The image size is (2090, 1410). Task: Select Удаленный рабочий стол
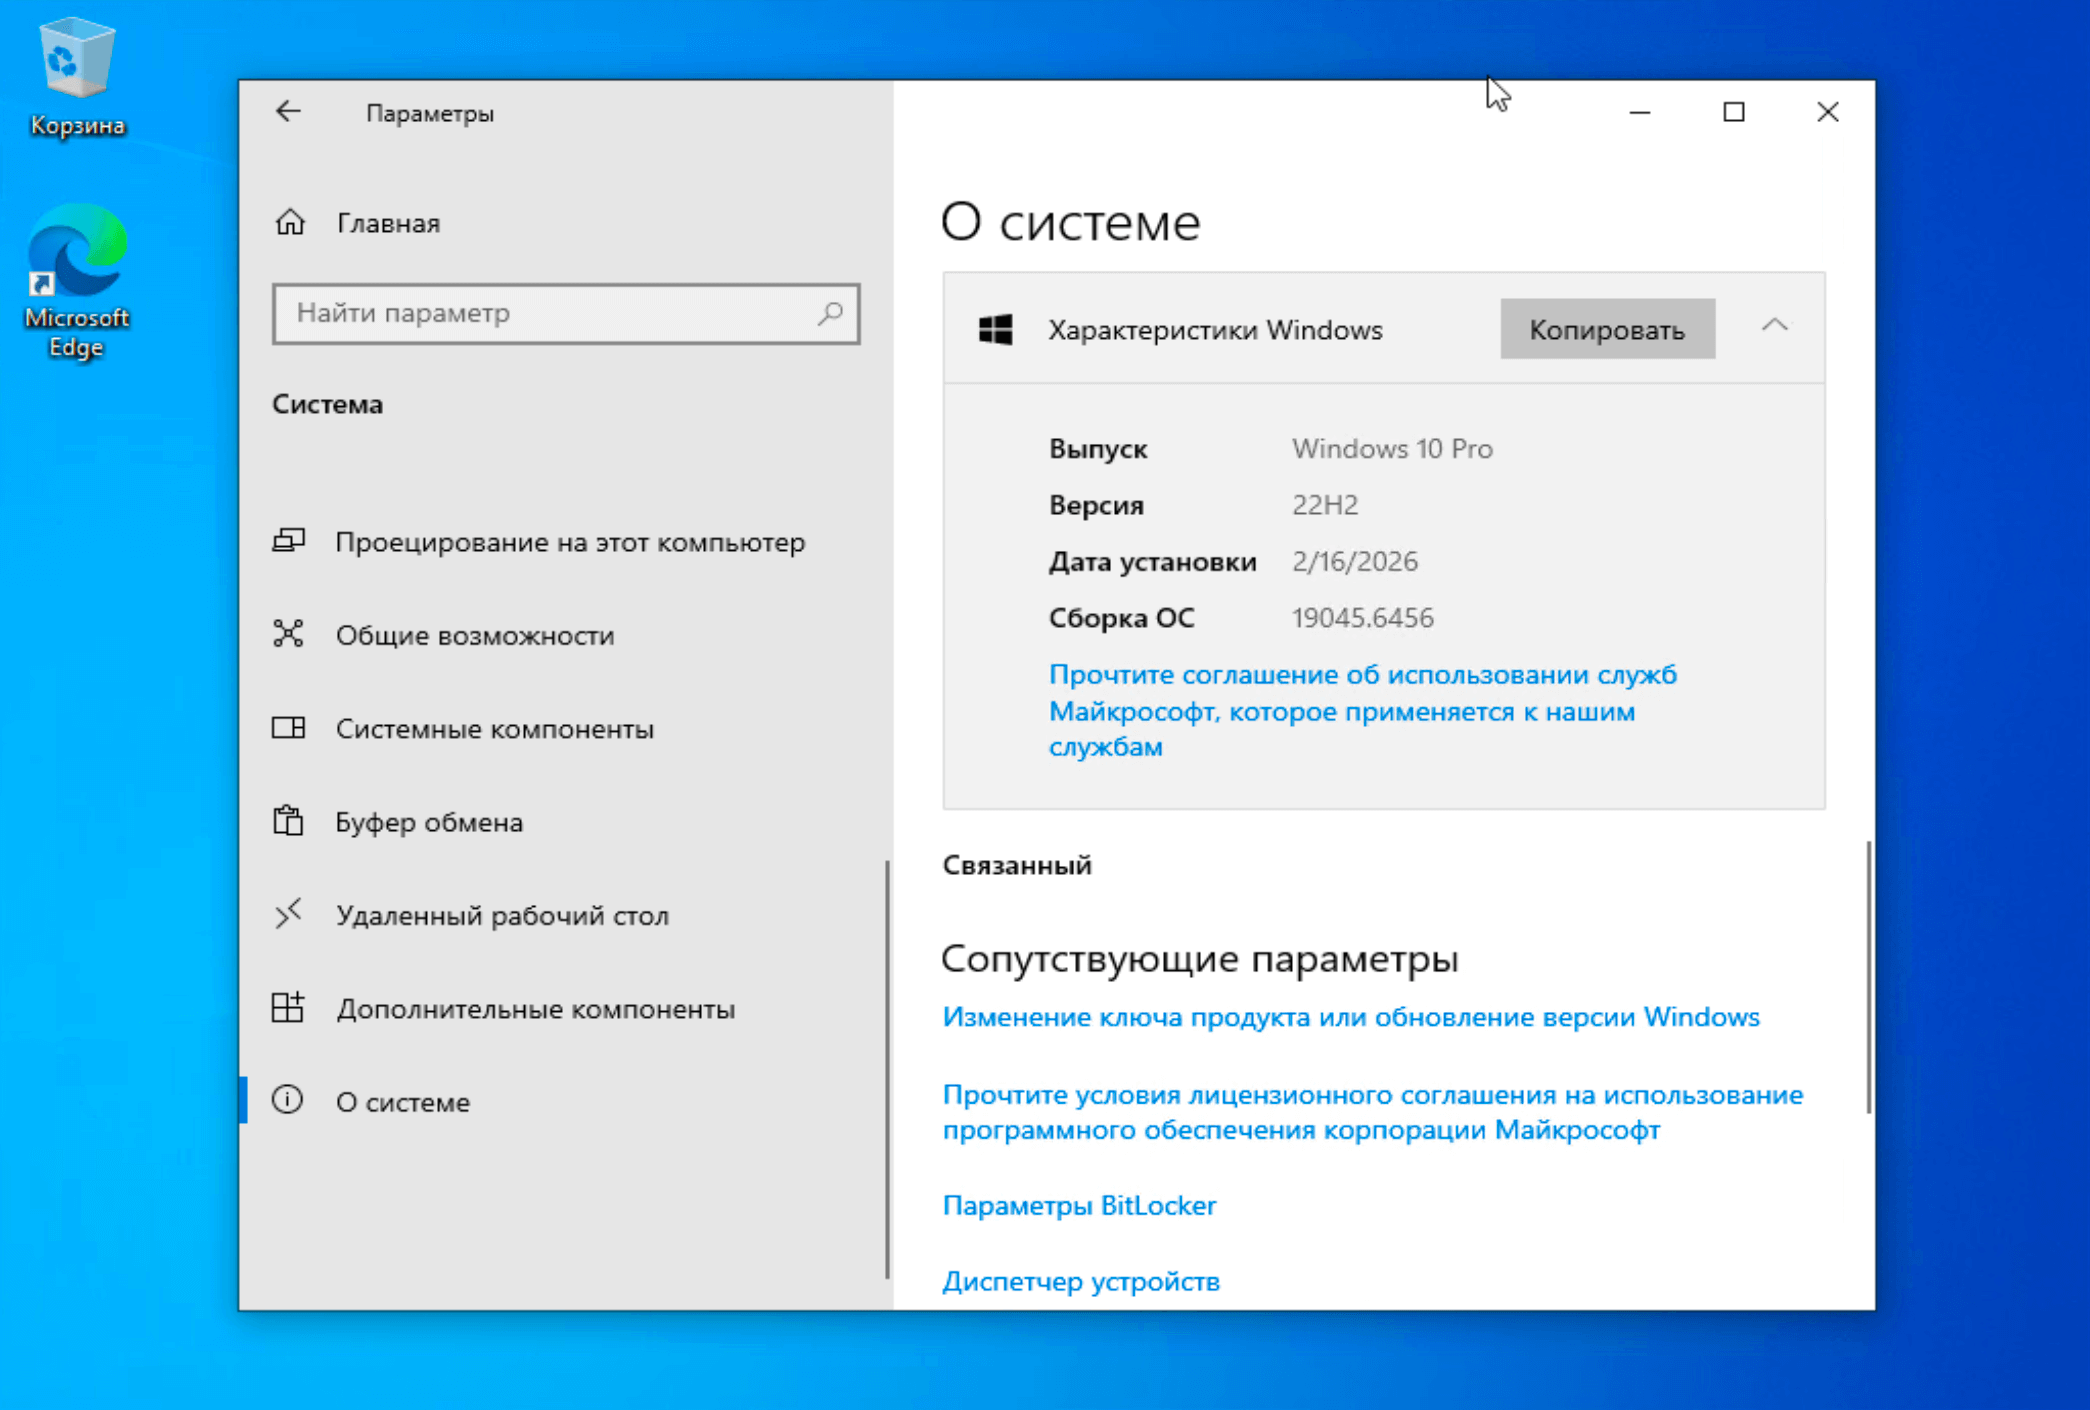pos(501,915)
